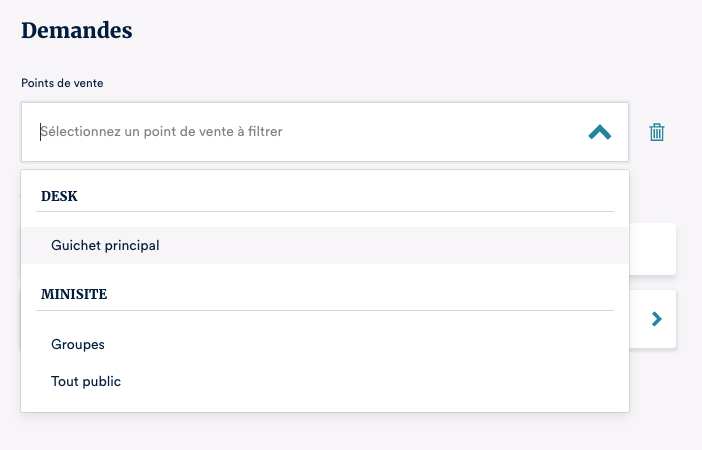This screenshot has width=702, height=450.
Task: Collapse the dropdown with the up chevron
Action: click(599, 132)
